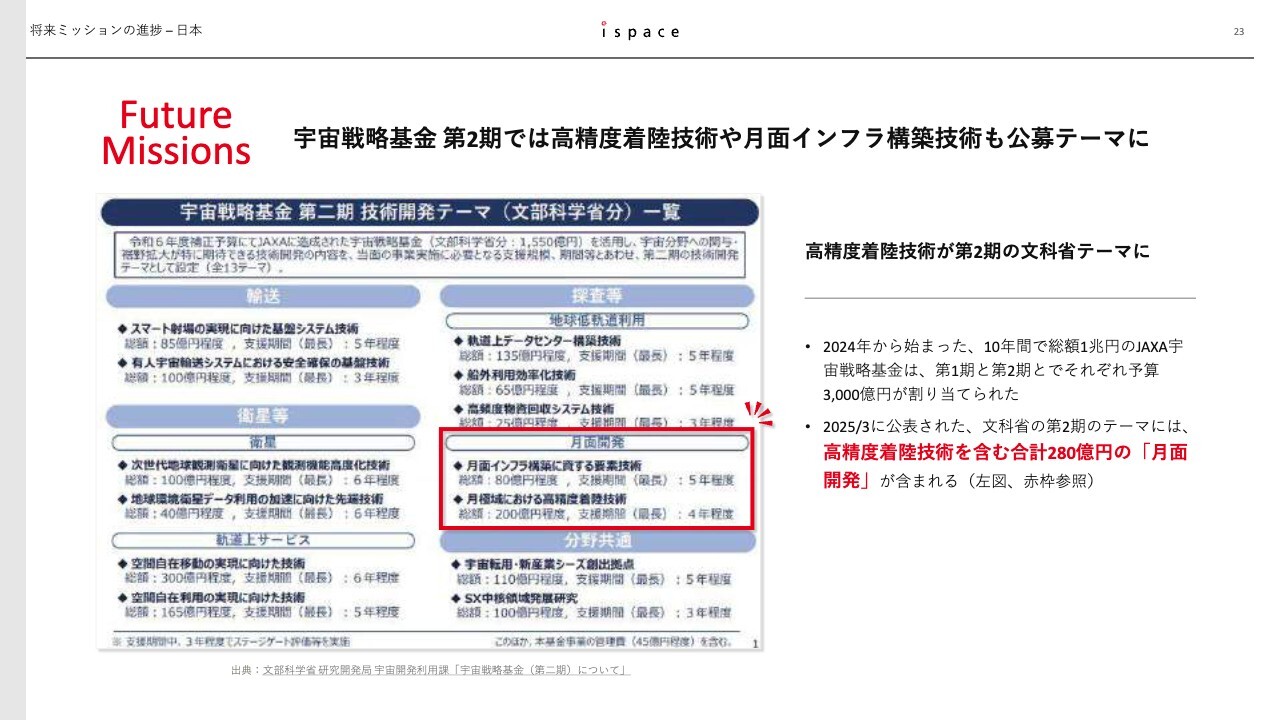Click the amount line 総額：110億円程度
The height and width of the screenshot is (720, 1280).
click(594, 579)
